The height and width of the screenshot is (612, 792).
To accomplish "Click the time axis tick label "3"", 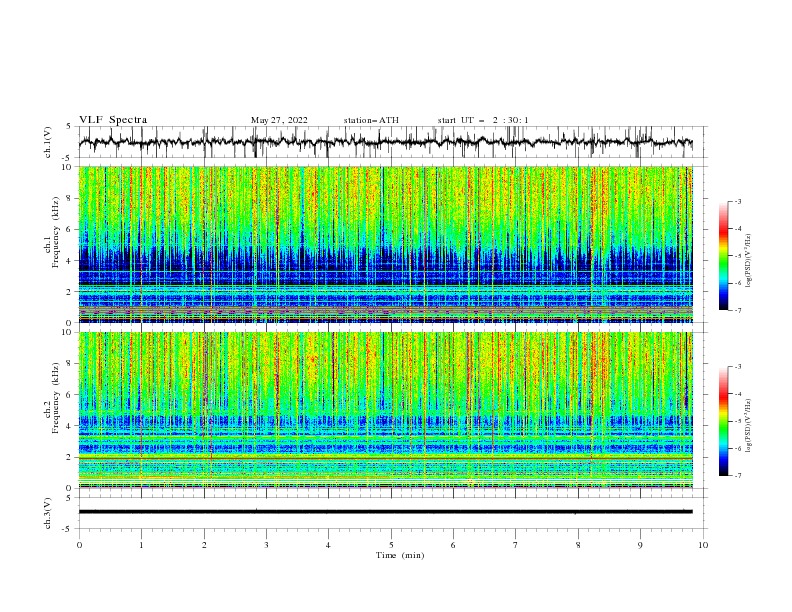I will click(x=266, y=545).
